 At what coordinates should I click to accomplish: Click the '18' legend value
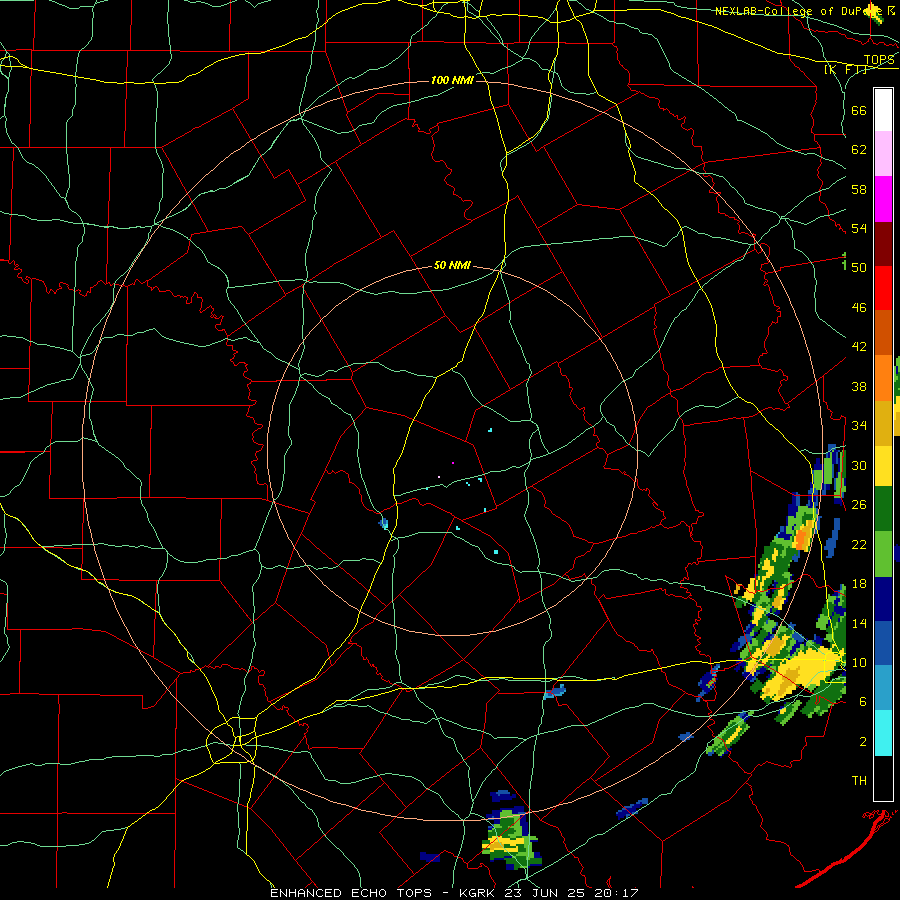[859, 584]
